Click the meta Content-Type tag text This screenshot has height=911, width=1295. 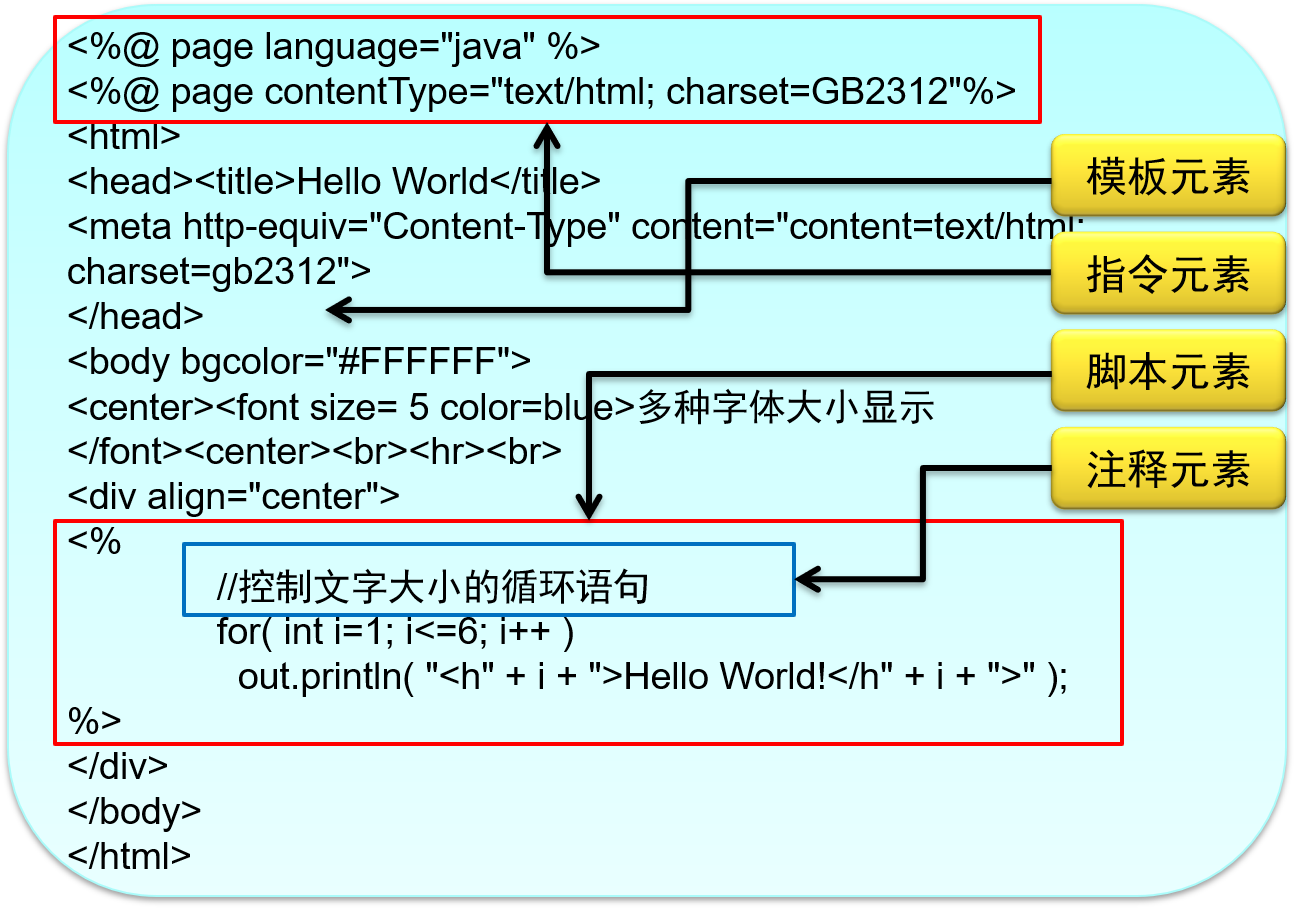point(400,226)
